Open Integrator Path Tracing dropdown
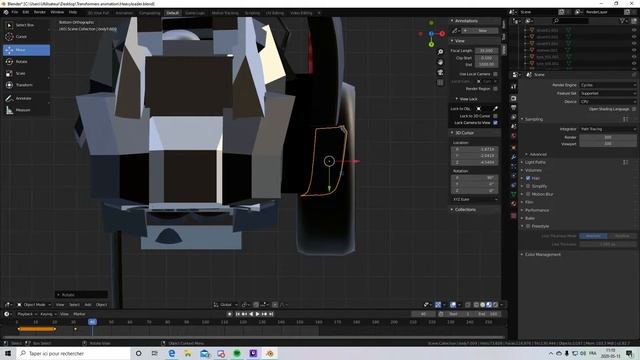The height and width of the screenshot is (360, 640). [x=608, y=129]
